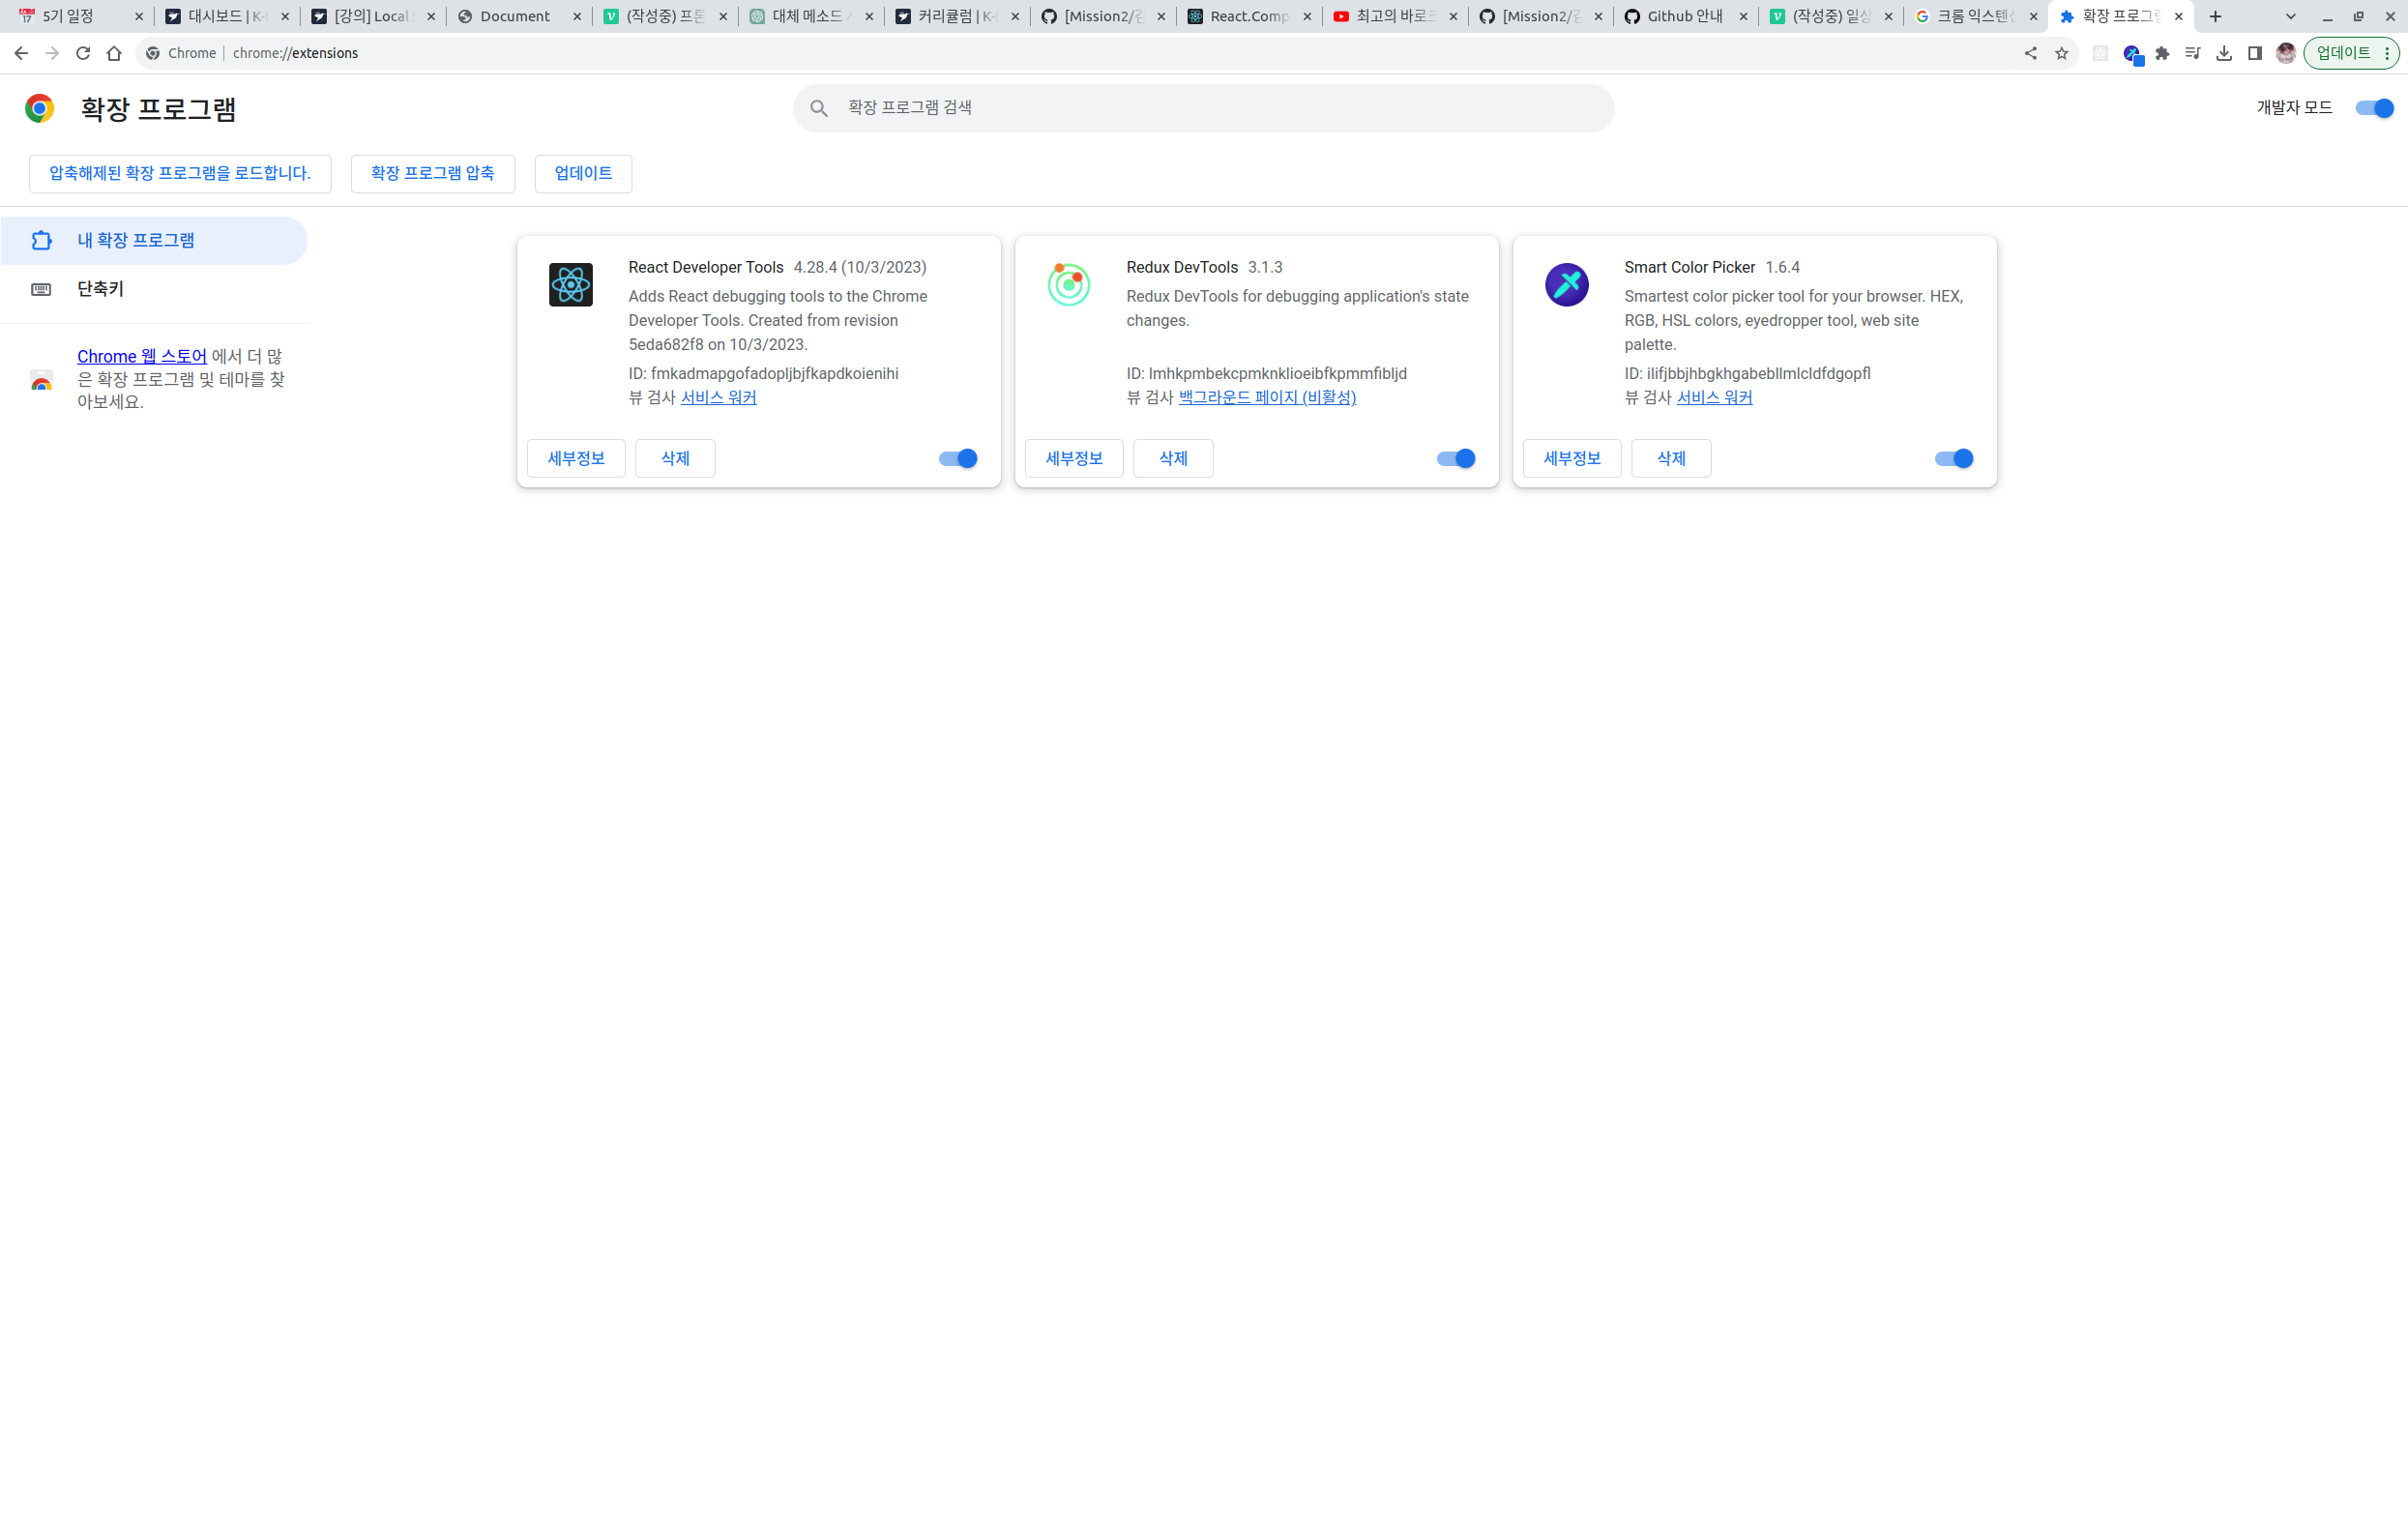Click the Smart Color Picker version 1.6.4
This screenshot has height=1521, width=2408.
(1782, 268)
